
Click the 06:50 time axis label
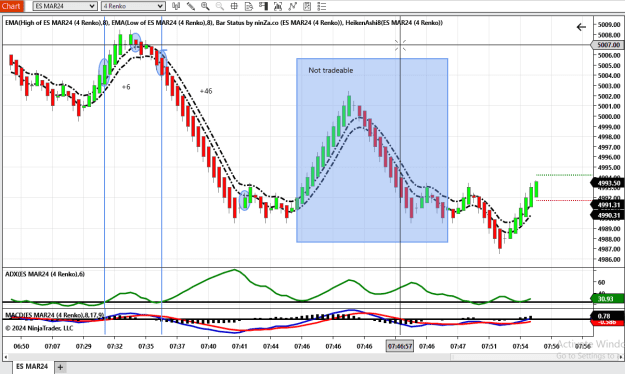click(x=21, y=346)
